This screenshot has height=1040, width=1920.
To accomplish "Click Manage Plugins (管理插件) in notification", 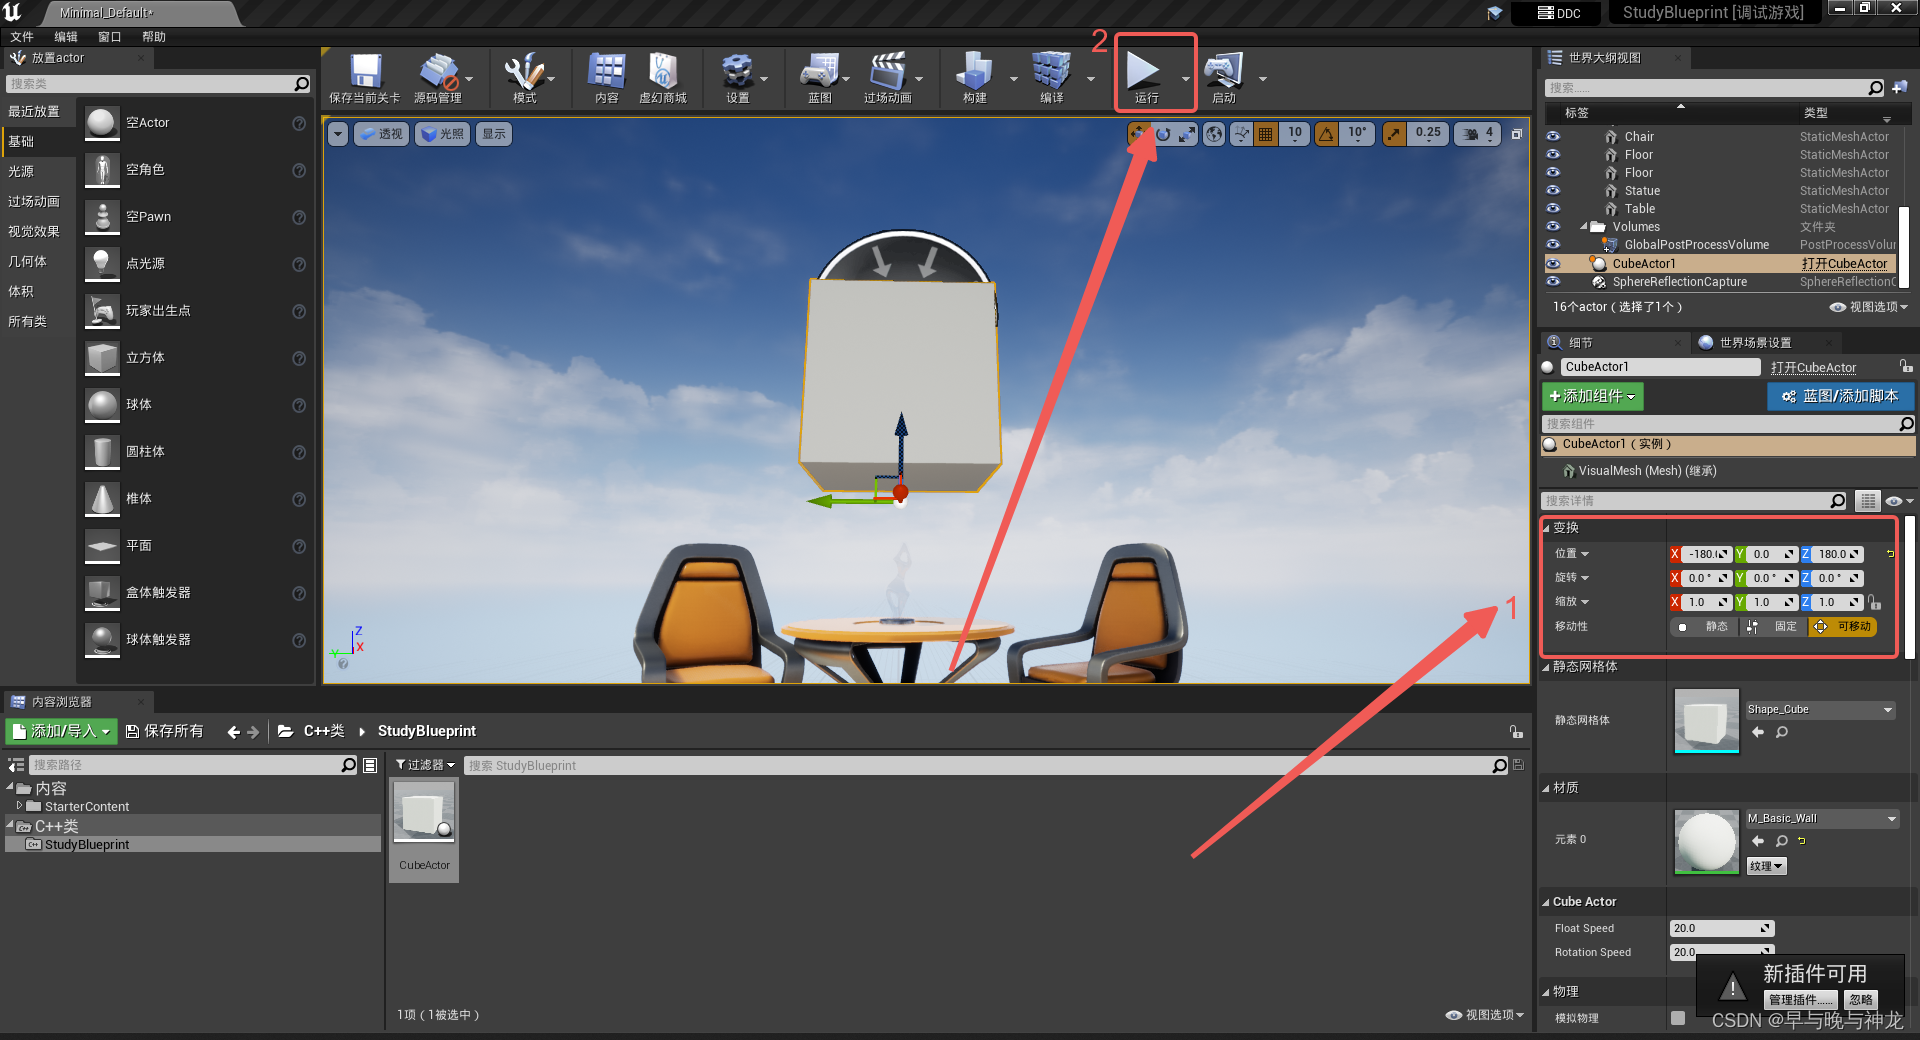I will (x=1800, y=1000).
